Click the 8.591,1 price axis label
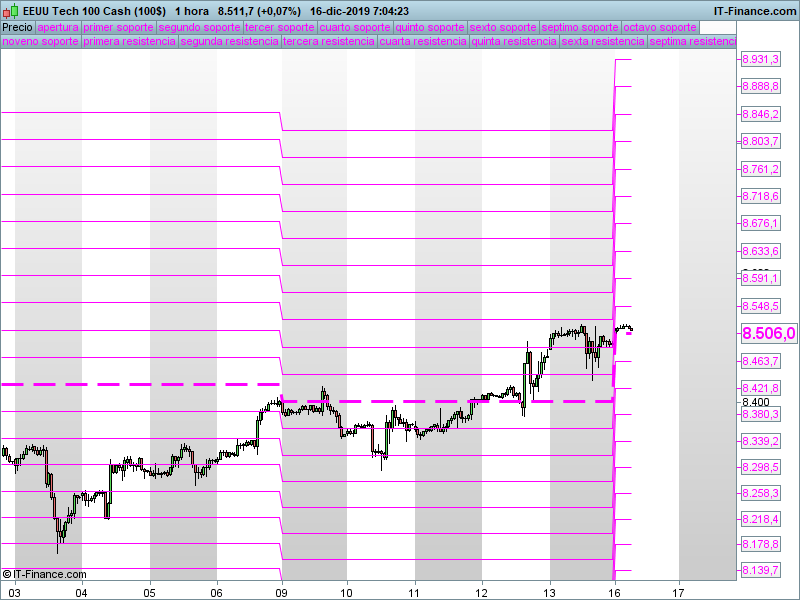Viewport: 800px width, 600px height. point(760,278)
